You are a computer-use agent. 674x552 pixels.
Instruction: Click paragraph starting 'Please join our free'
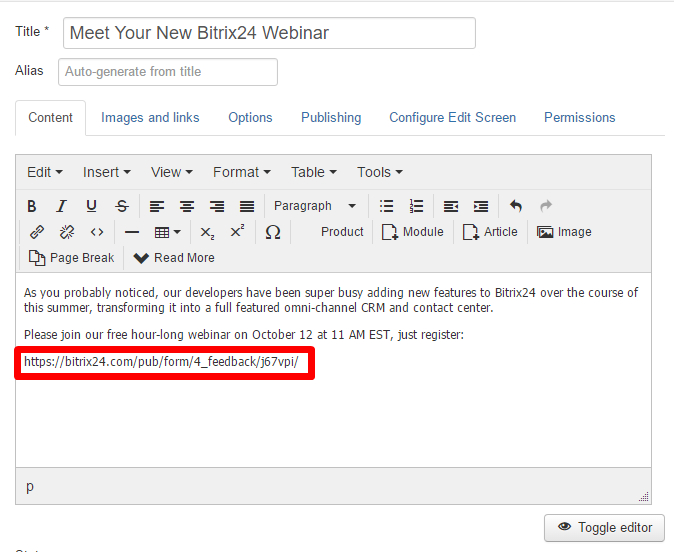[244, 334]
